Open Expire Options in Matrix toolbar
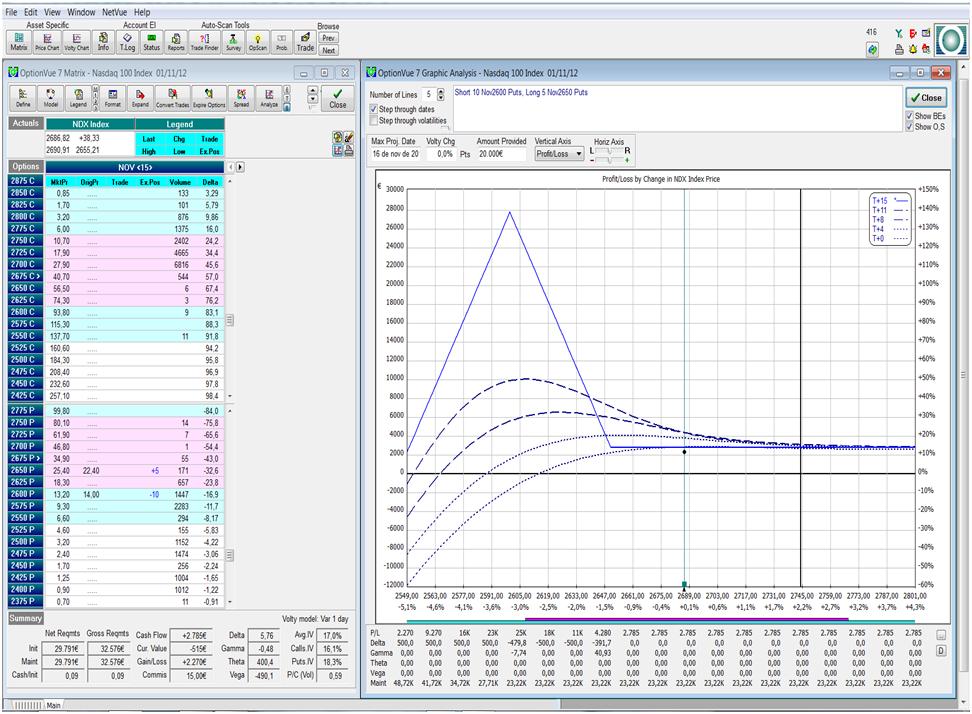The height and width of the screenshot is (714, 972). [x=209, y=98]
